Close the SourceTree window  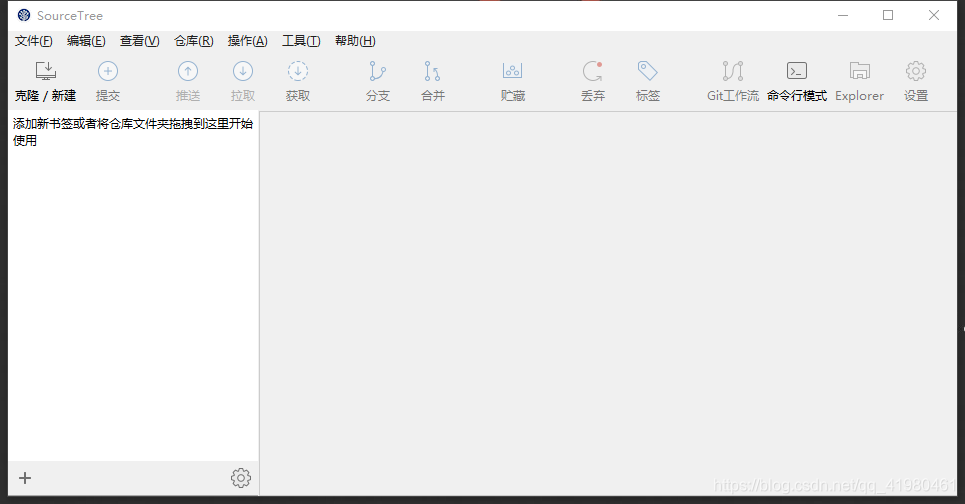[x=934, y=15]
